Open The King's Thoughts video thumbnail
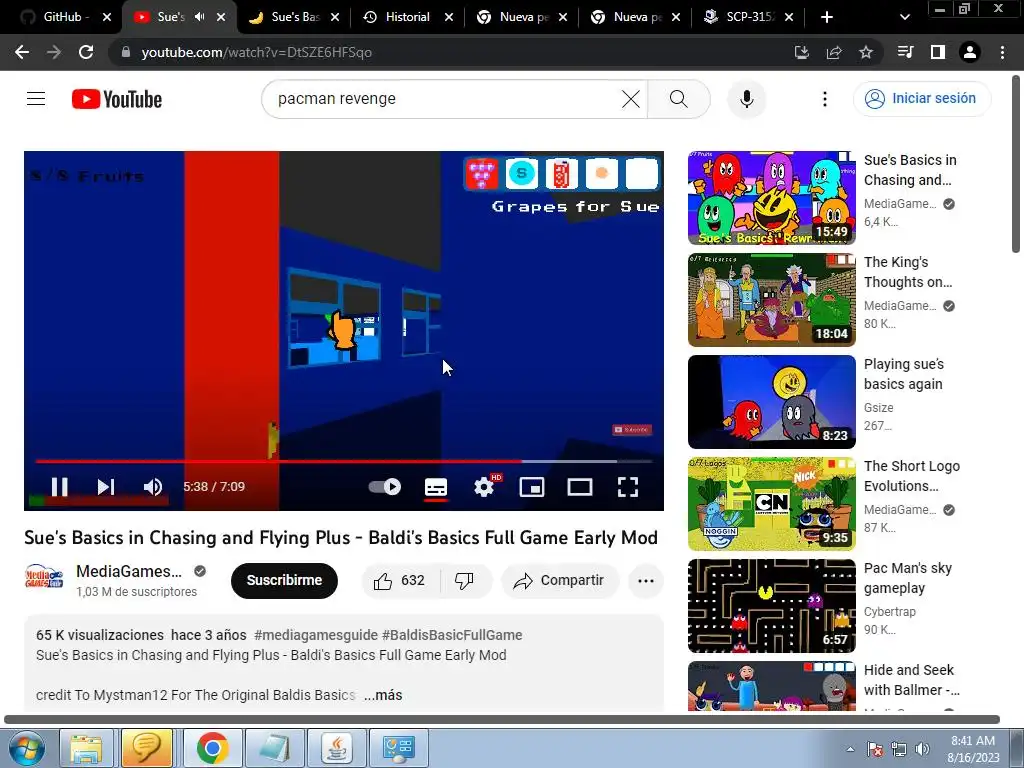 [x=771, y=300]
